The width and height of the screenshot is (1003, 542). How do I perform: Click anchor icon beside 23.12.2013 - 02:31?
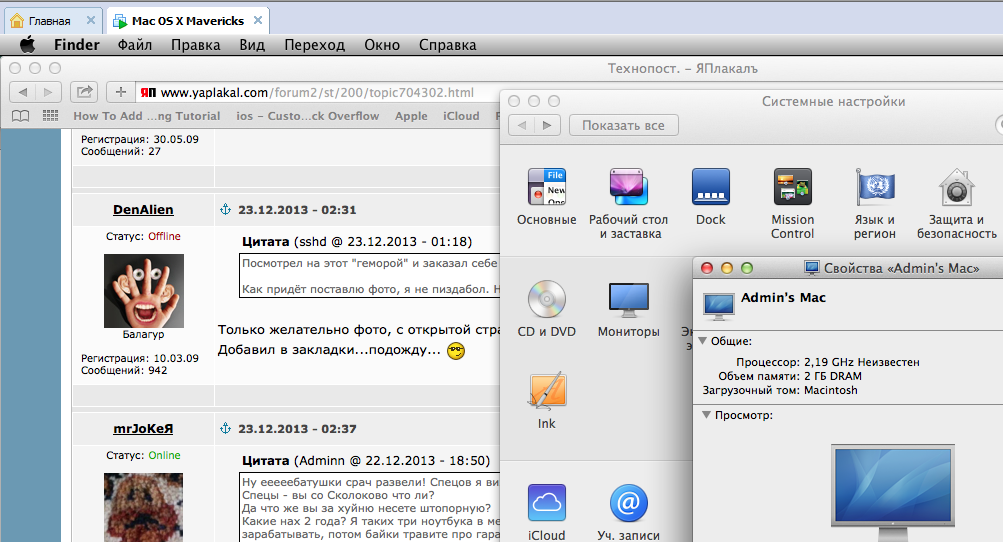(x=225, y=209)
